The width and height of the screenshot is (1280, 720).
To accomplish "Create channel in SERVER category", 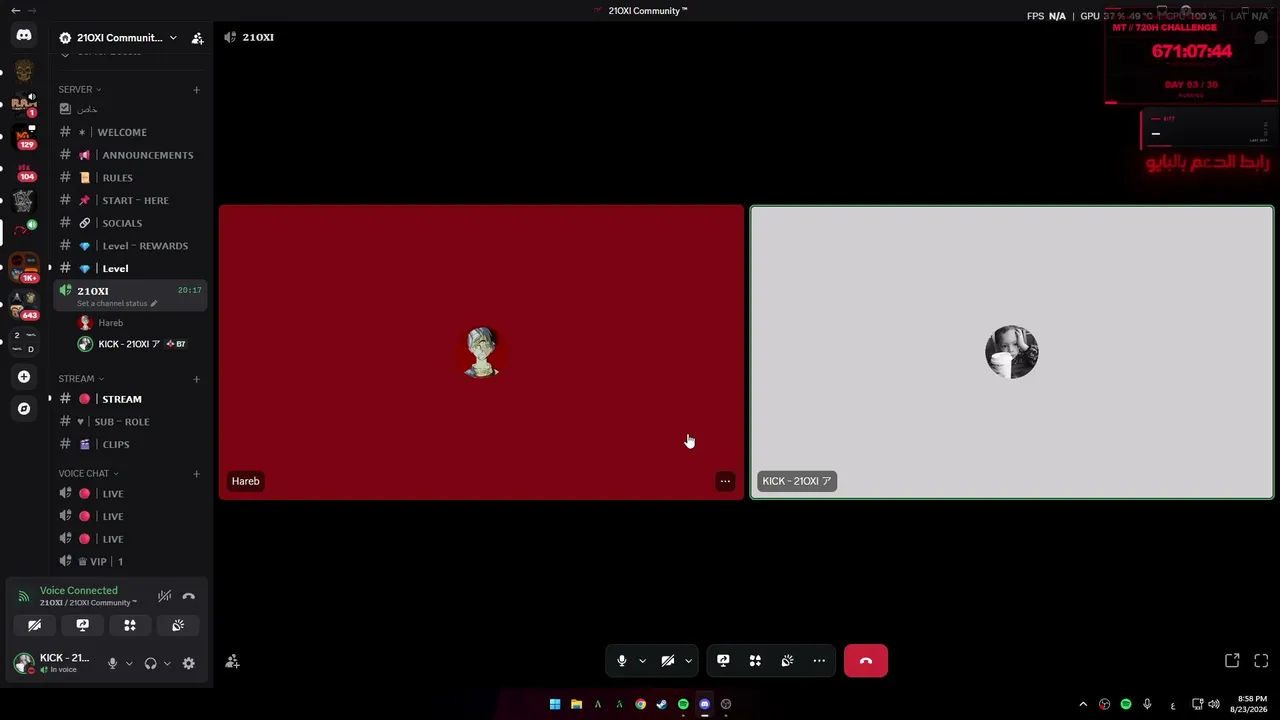I will click(196, 90).
